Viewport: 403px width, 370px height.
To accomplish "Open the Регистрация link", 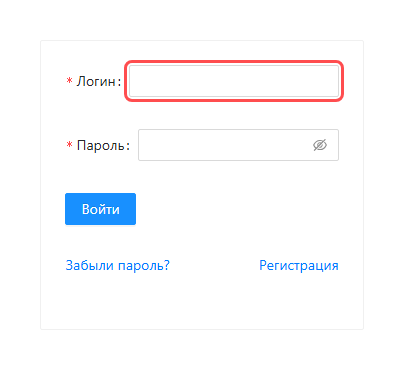I will [299, 265].
